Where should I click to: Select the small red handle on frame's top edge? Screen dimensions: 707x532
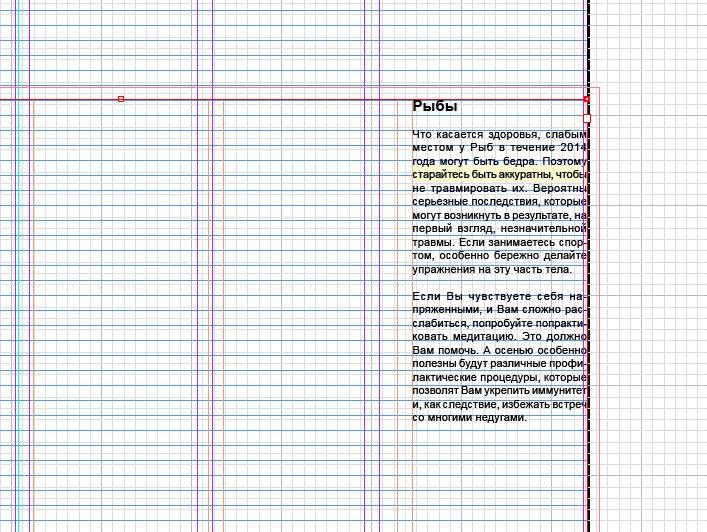point(121,99)
